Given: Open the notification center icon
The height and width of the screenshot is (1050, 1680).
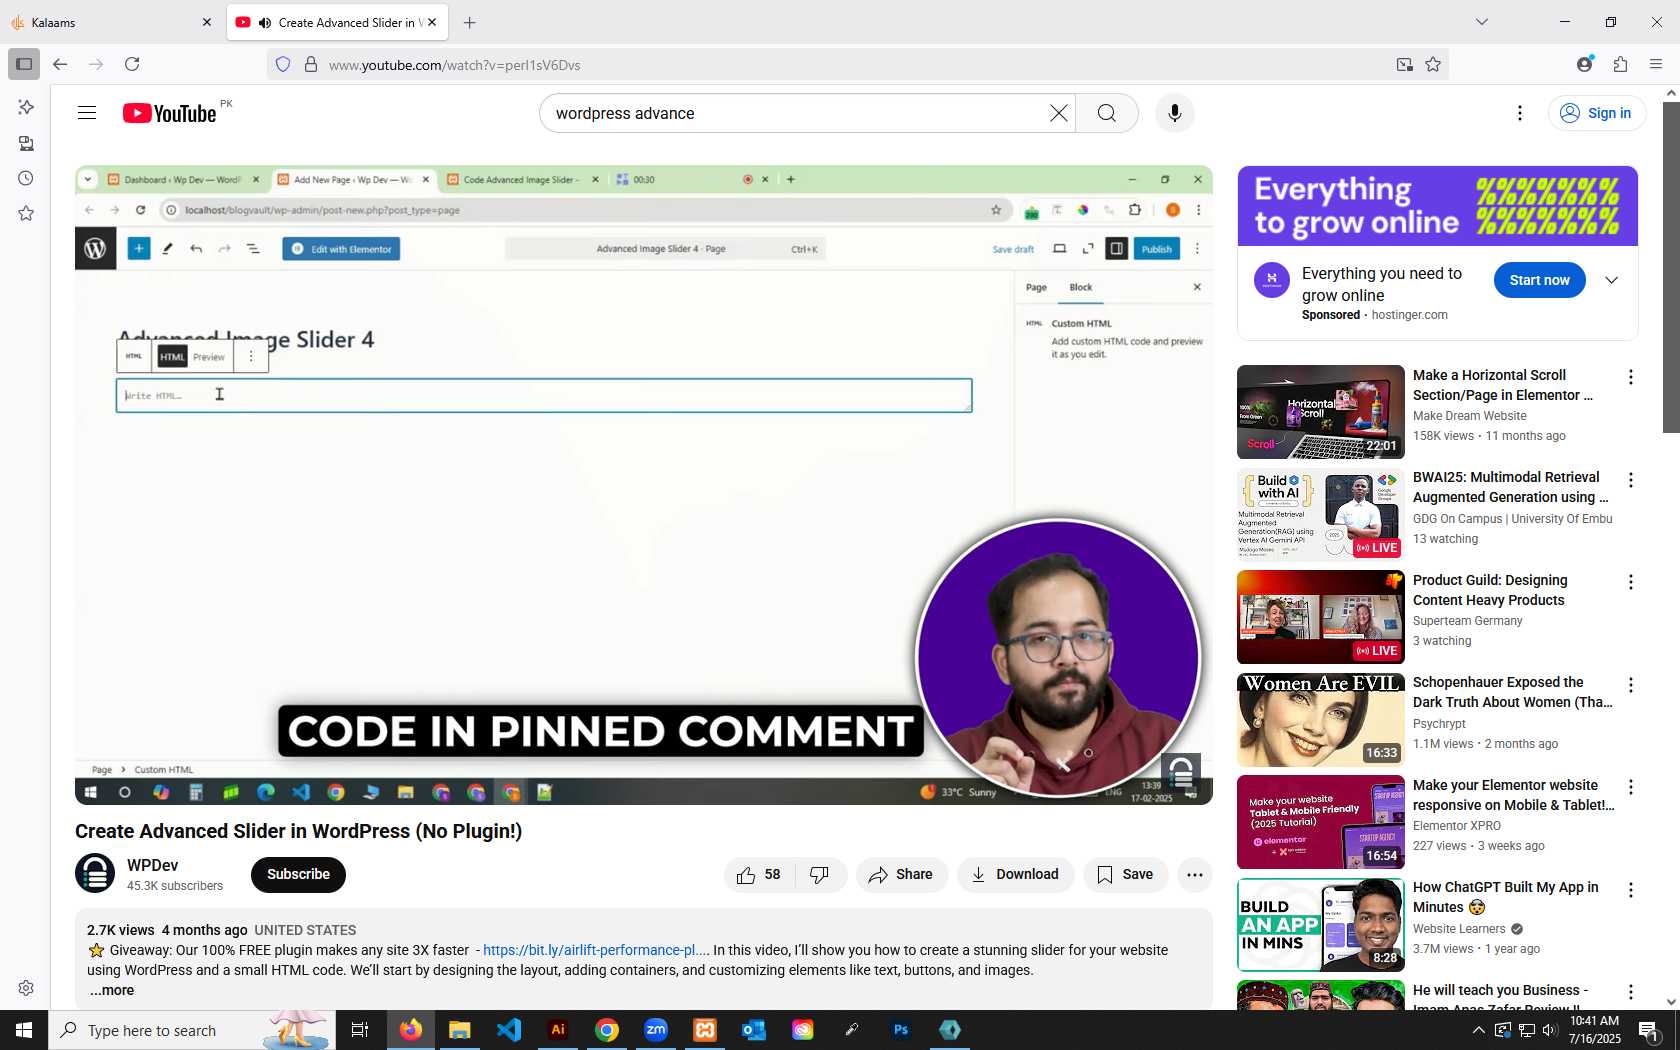Looking at the screenshot, I should tap(1650, 1030).
